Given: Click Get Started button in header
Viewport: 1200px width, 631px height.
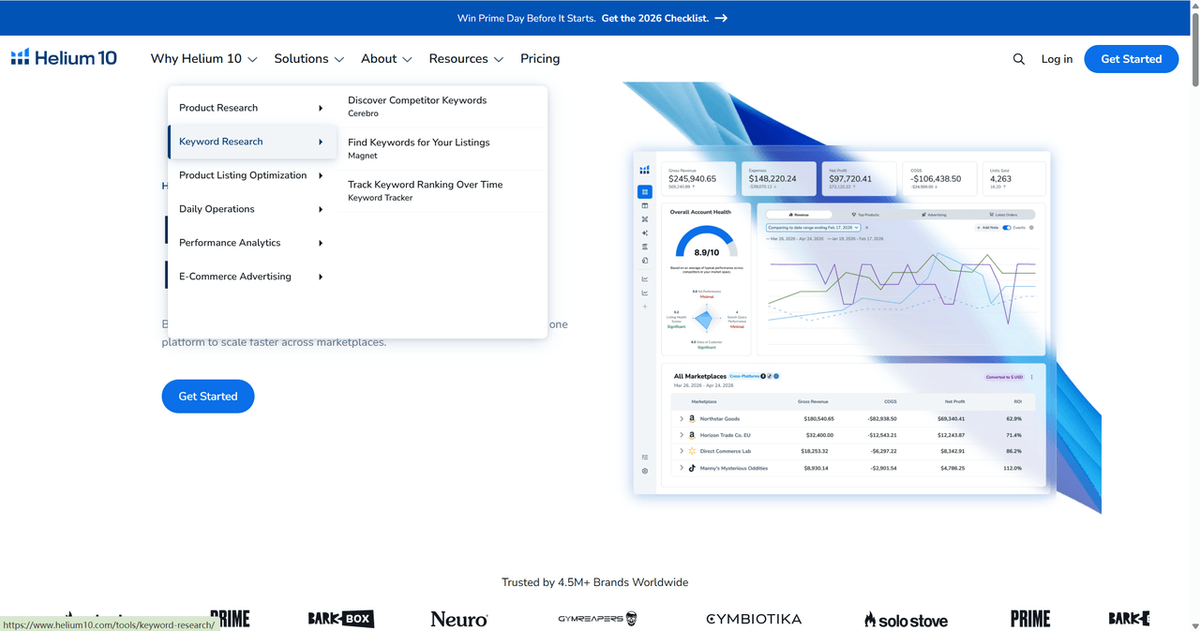Looking at the screenshot, I should click(x=1131, y=59).
